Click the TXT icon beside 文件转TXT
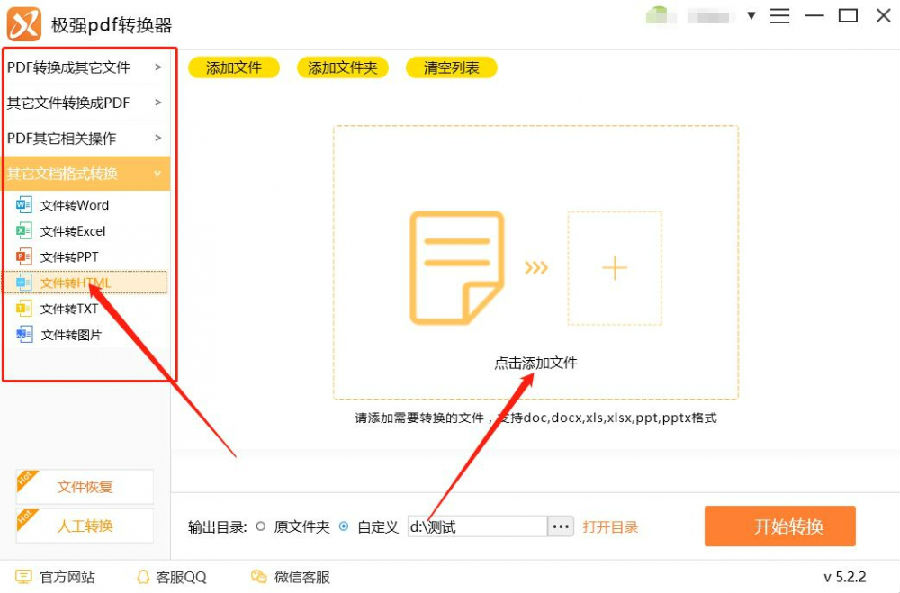 tap(24, 308)
